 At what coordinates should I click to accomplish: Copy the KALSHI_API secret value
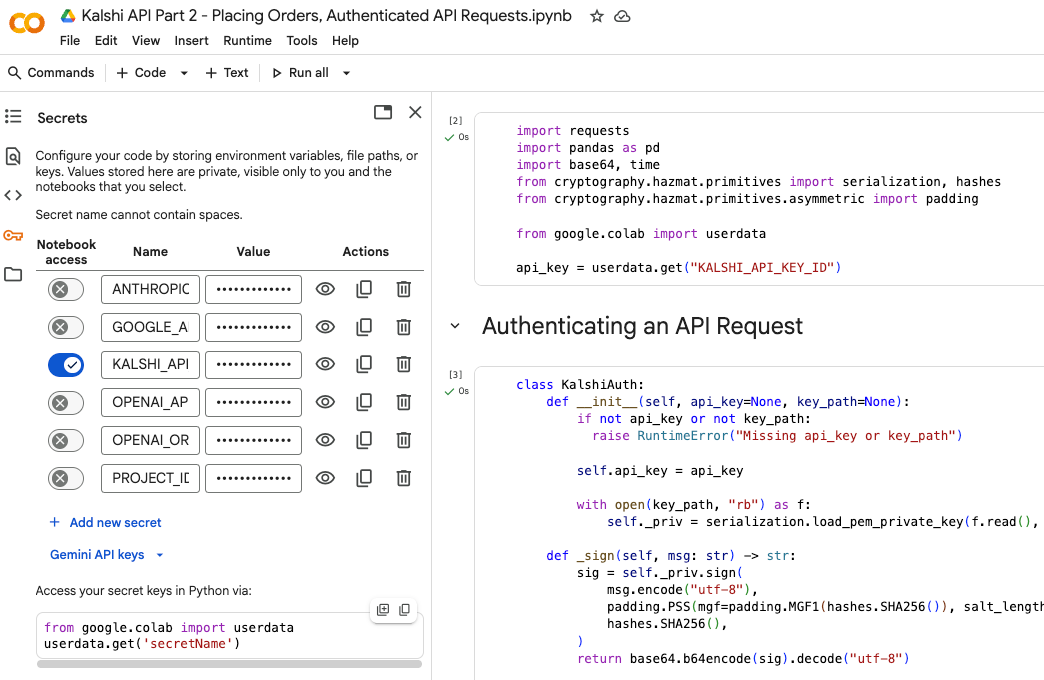pos(364,365)
